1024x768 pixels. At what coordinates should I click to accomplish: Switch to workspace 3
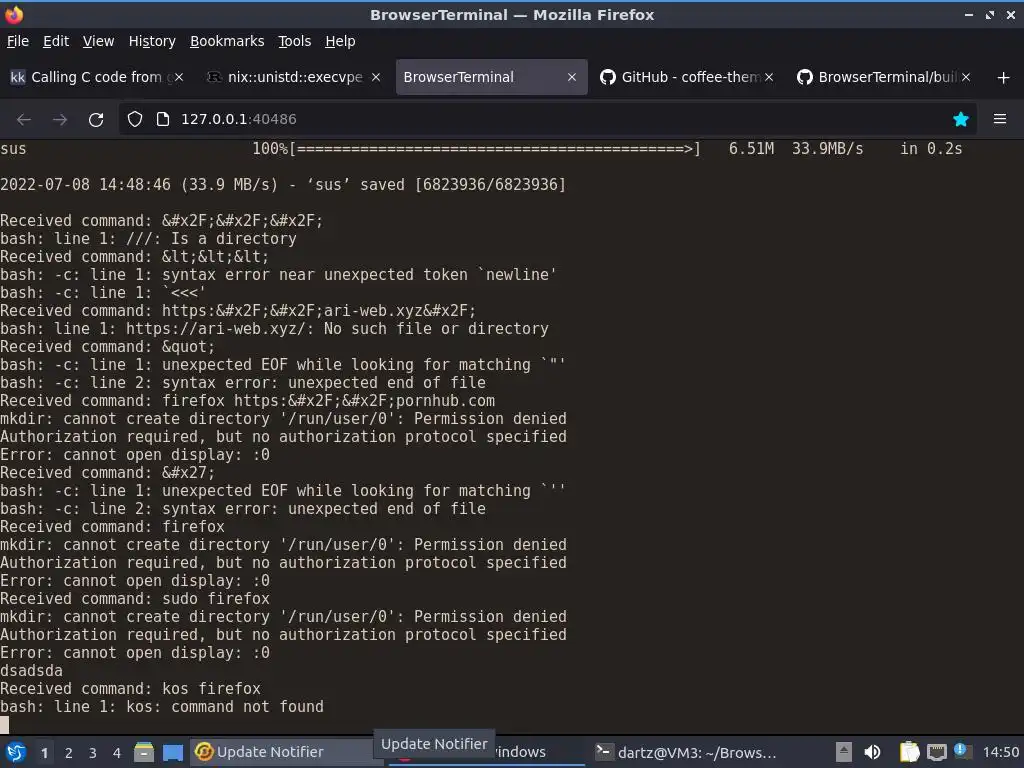pos(93,753)
